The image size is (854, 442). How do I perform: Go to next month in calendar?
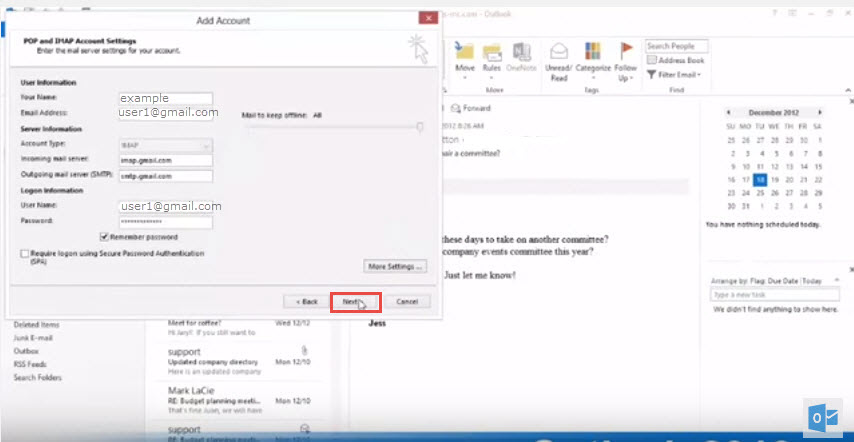pyautogui.click(x=820, y=113)
